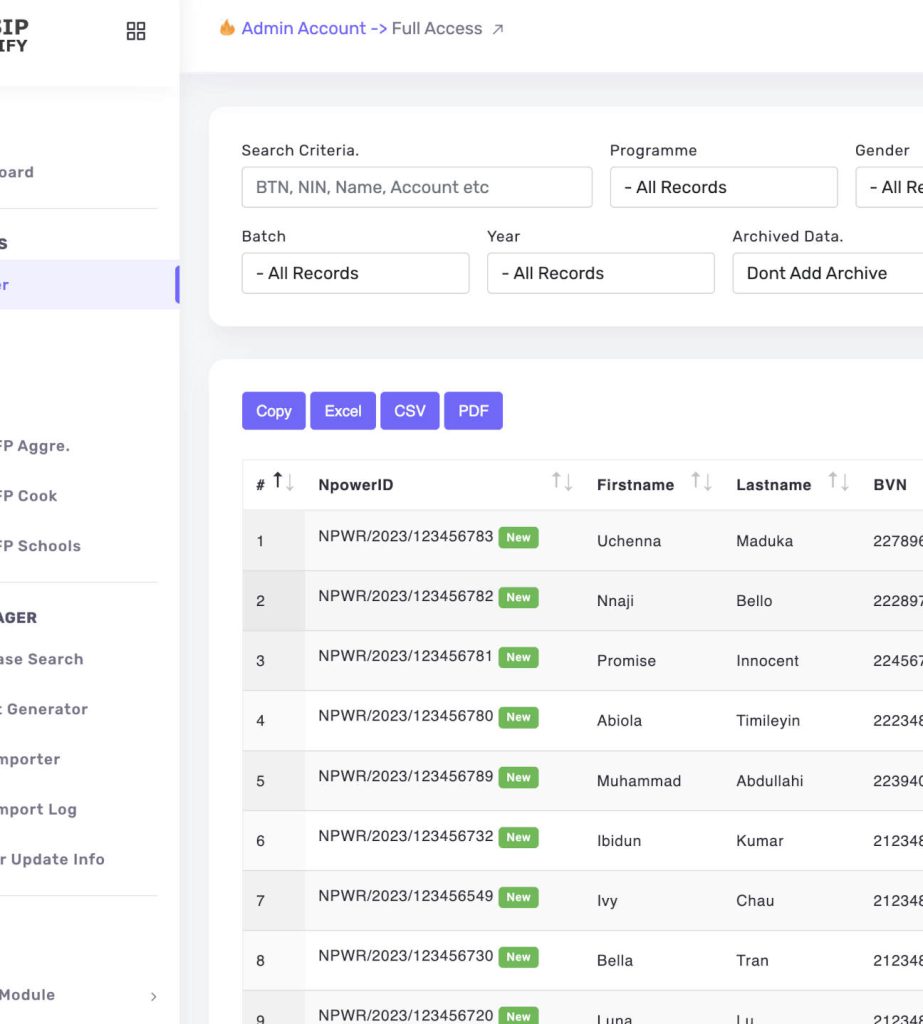Open the Programme dropdown
This screenshot has height=1024, width=923.
tap(723, 187)
